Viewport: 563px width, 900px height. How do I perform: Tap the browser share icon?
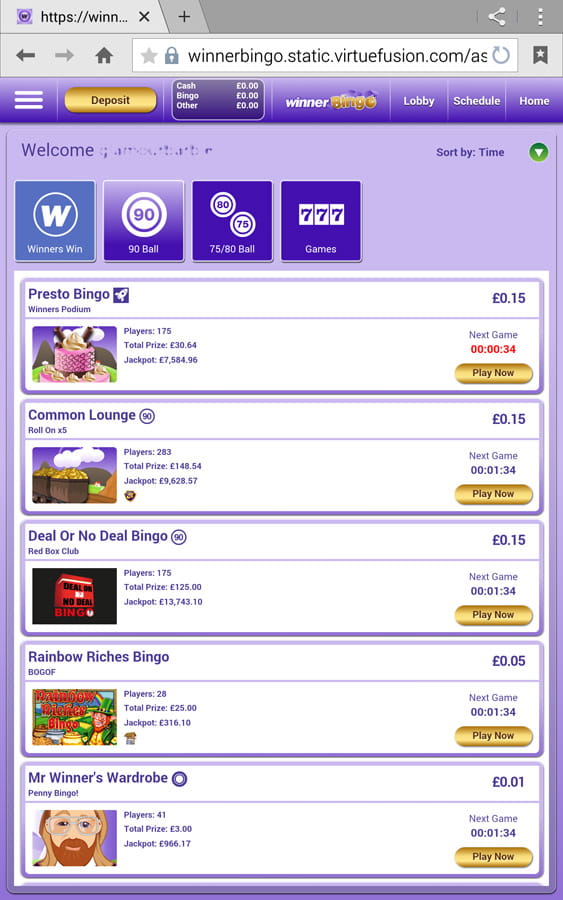pos(497,17)
